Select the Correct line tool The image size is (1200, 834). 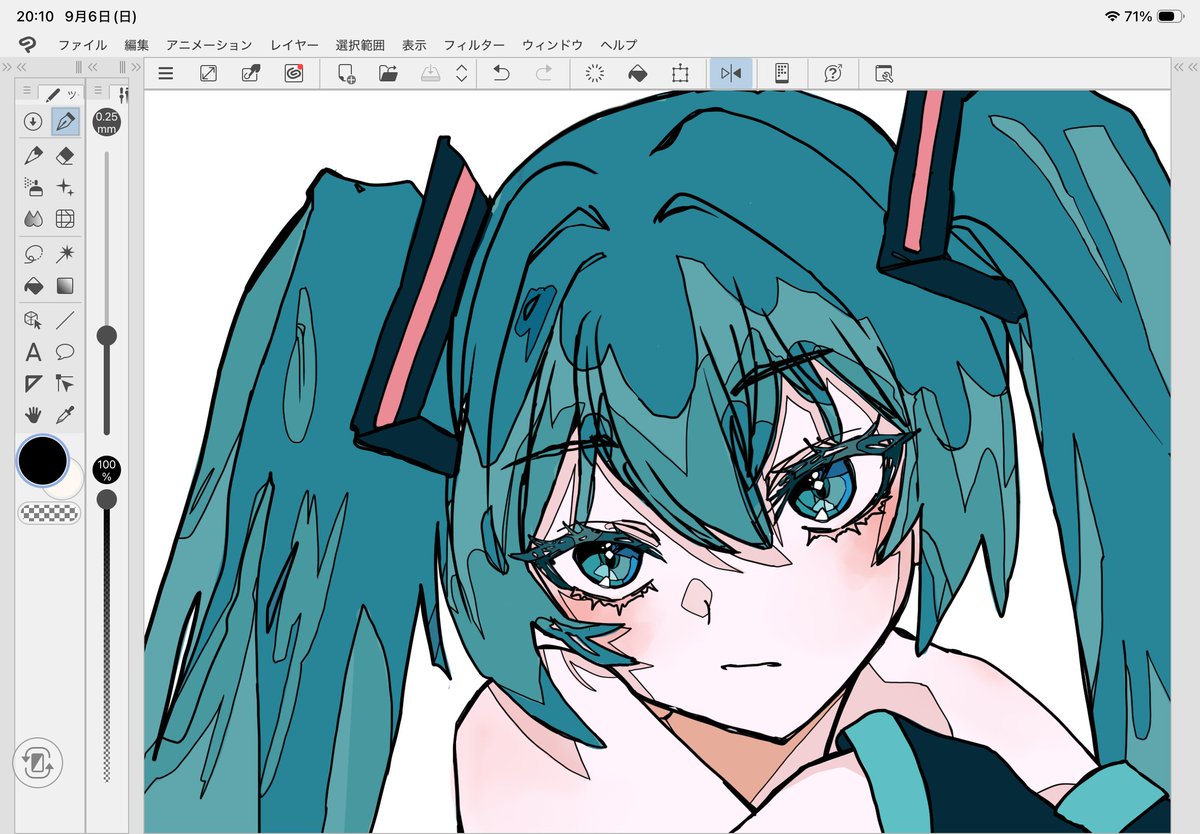(x=65, y=383)
